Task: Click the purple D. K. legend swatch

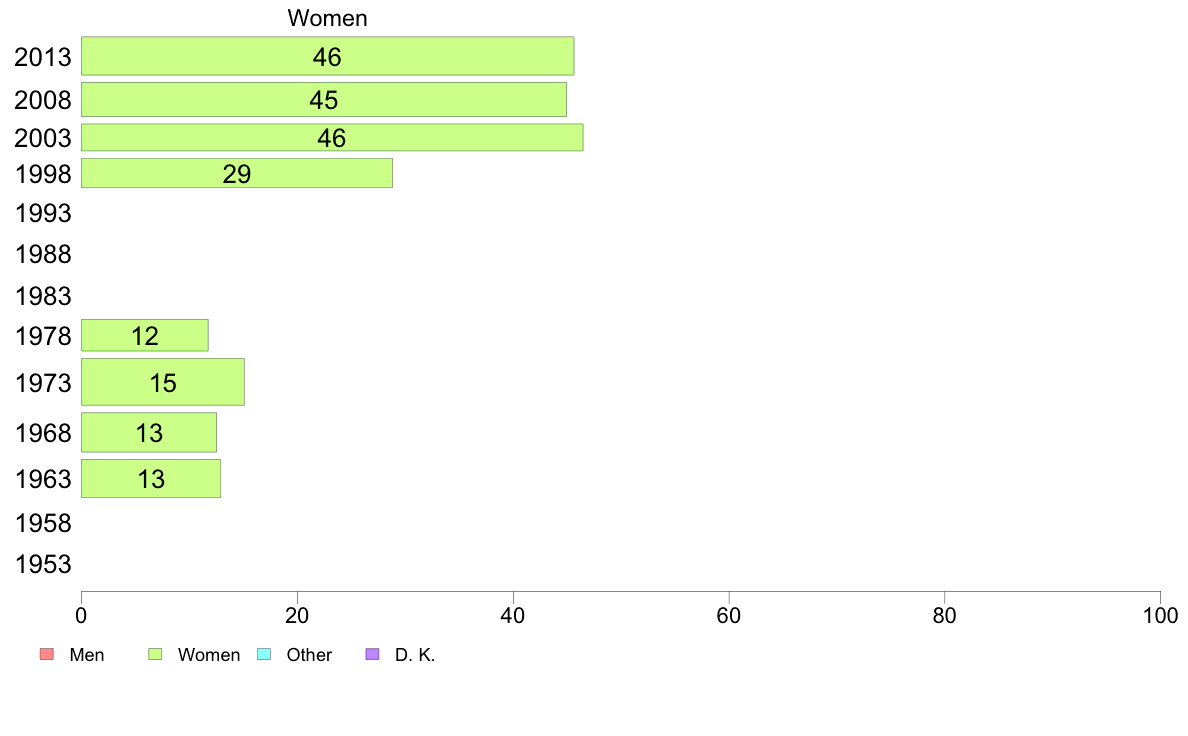Action: coord(372,654)
